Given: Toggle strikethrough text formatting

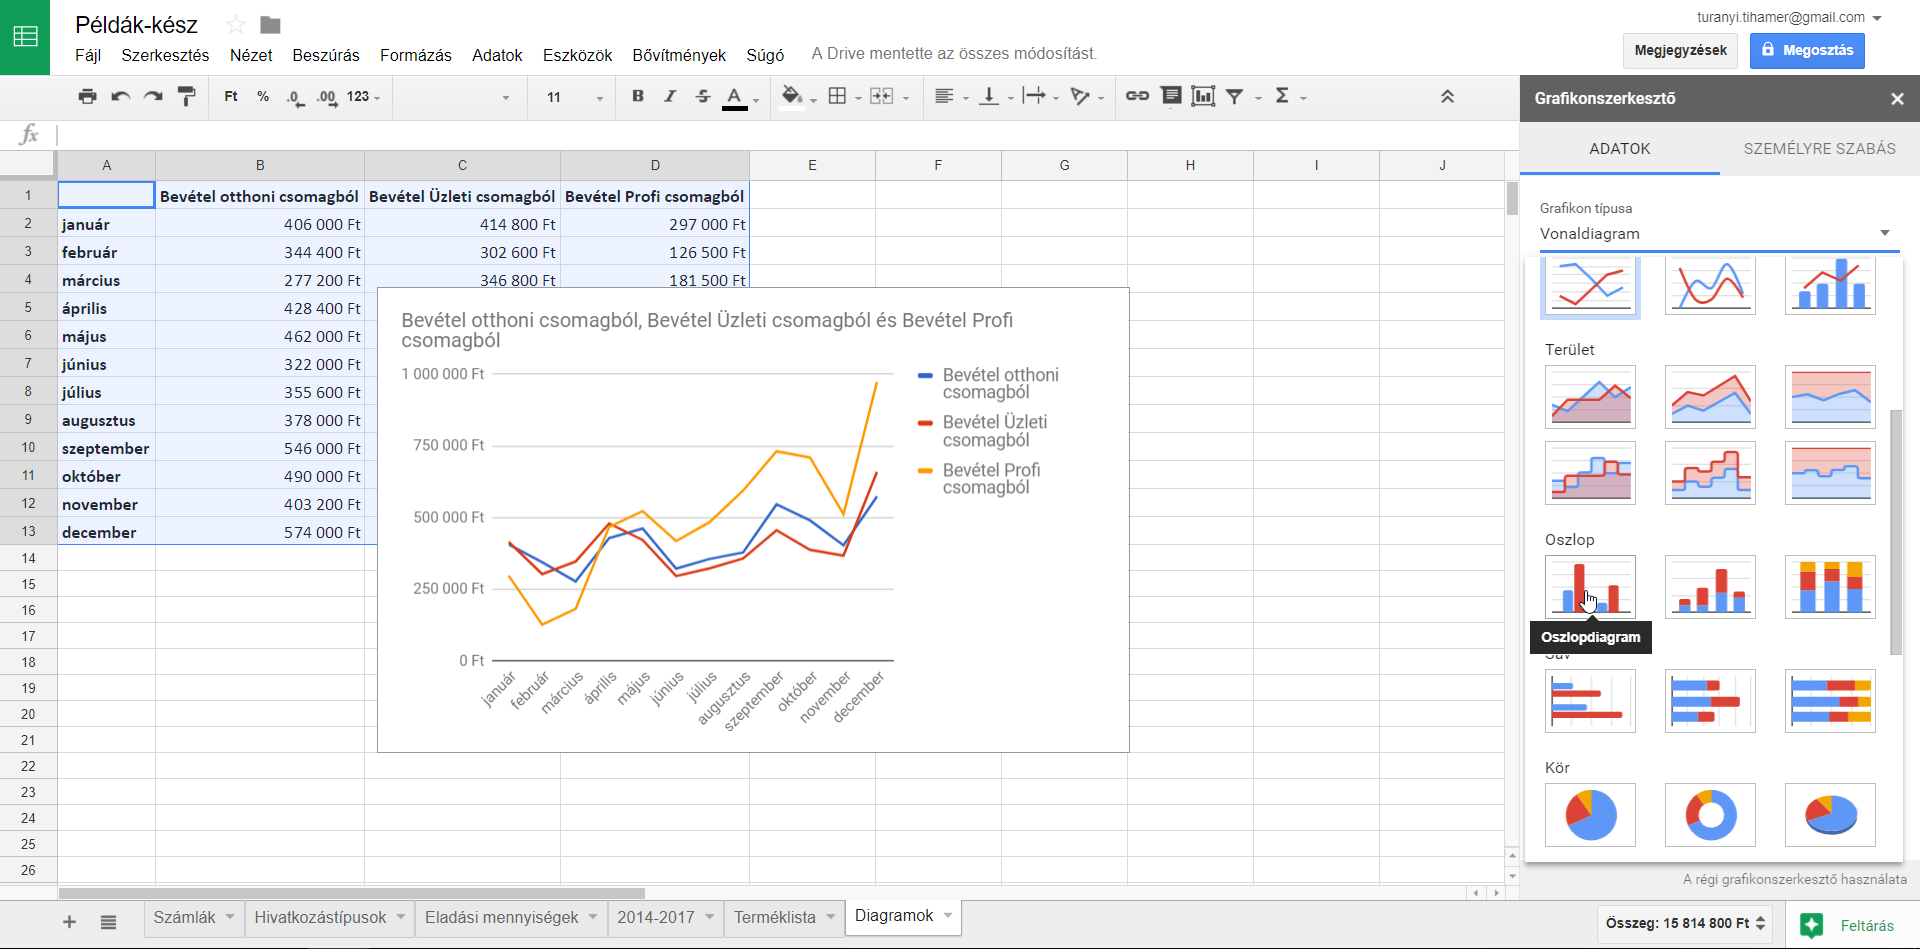Looking at the screenshot, I should coord(703,97).
